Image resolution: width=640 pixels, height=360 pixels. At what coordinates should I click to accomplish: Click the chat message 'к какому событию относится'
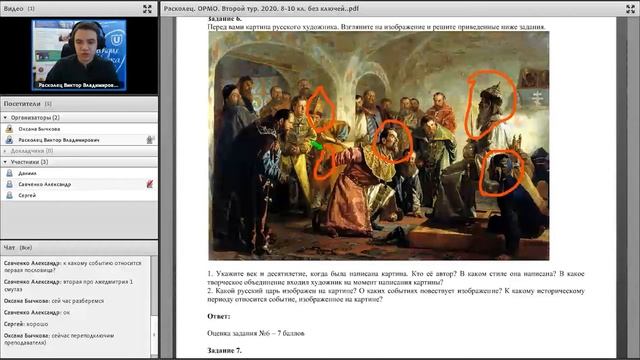click(73, 267)
